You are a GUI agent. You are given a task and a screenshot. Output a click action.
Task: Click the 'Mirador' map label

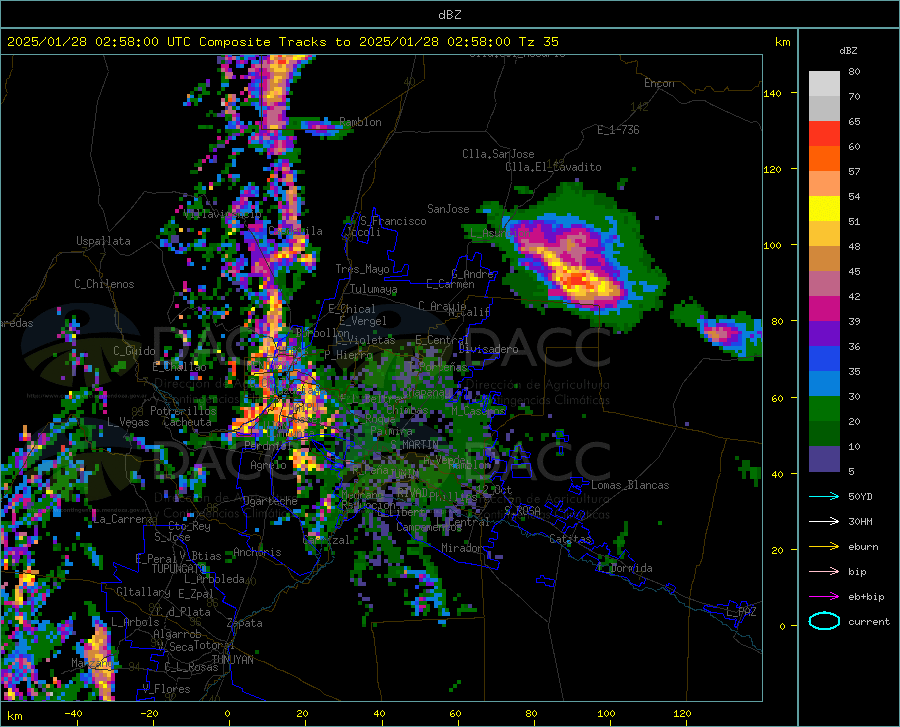(461, 549)
